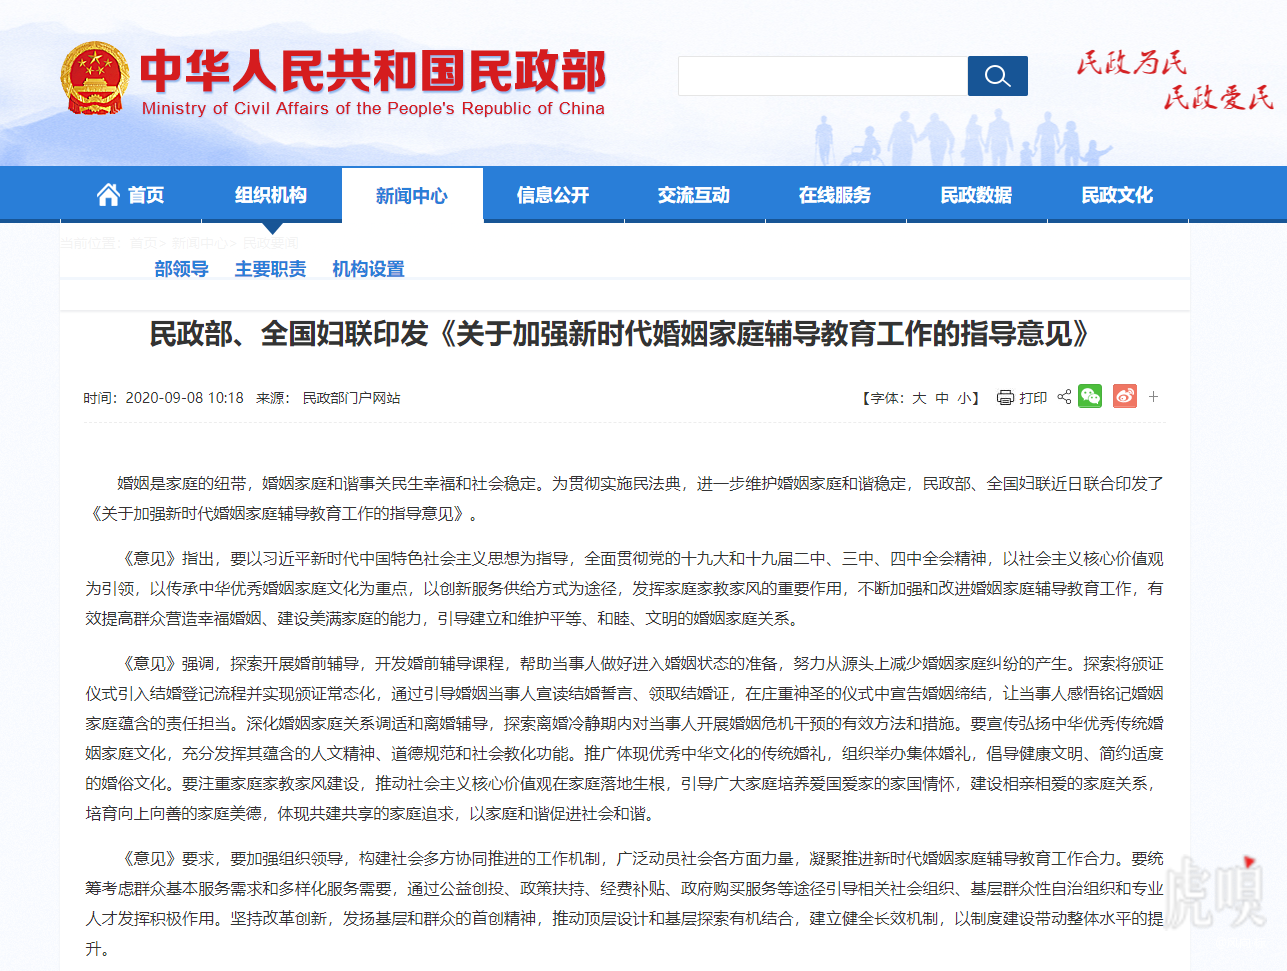Set font size to 中

[942, 398]
